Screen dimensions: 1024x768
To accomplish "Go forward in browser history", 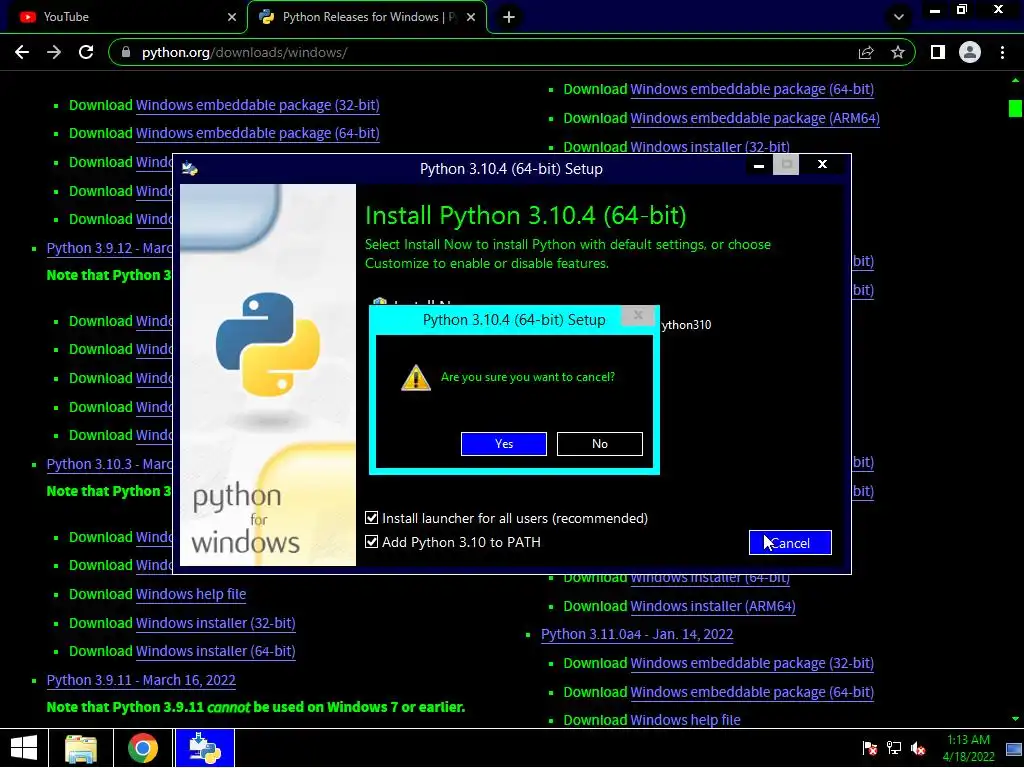I will click(54, 52).
